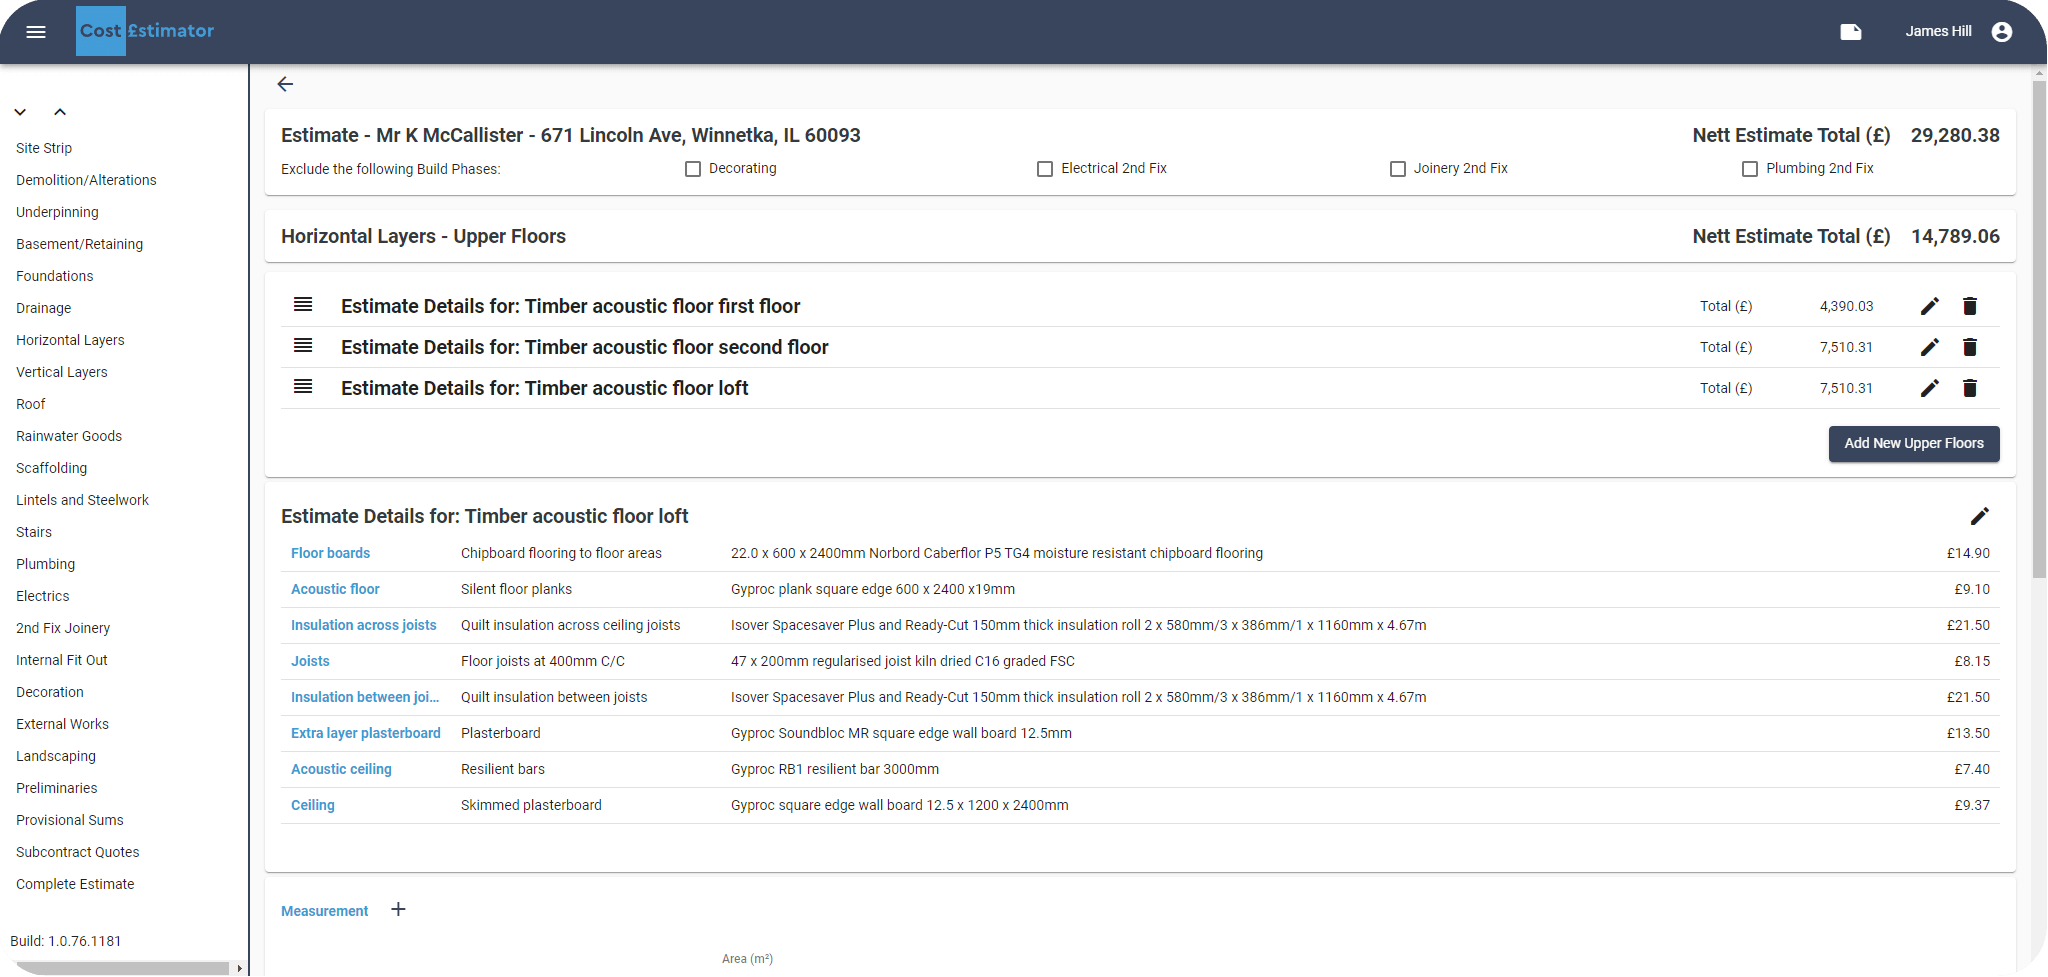The width and height of the screenshot is (2048, 977).
Task: Collapse all sidebar sections chevron up
Action: 60,112
